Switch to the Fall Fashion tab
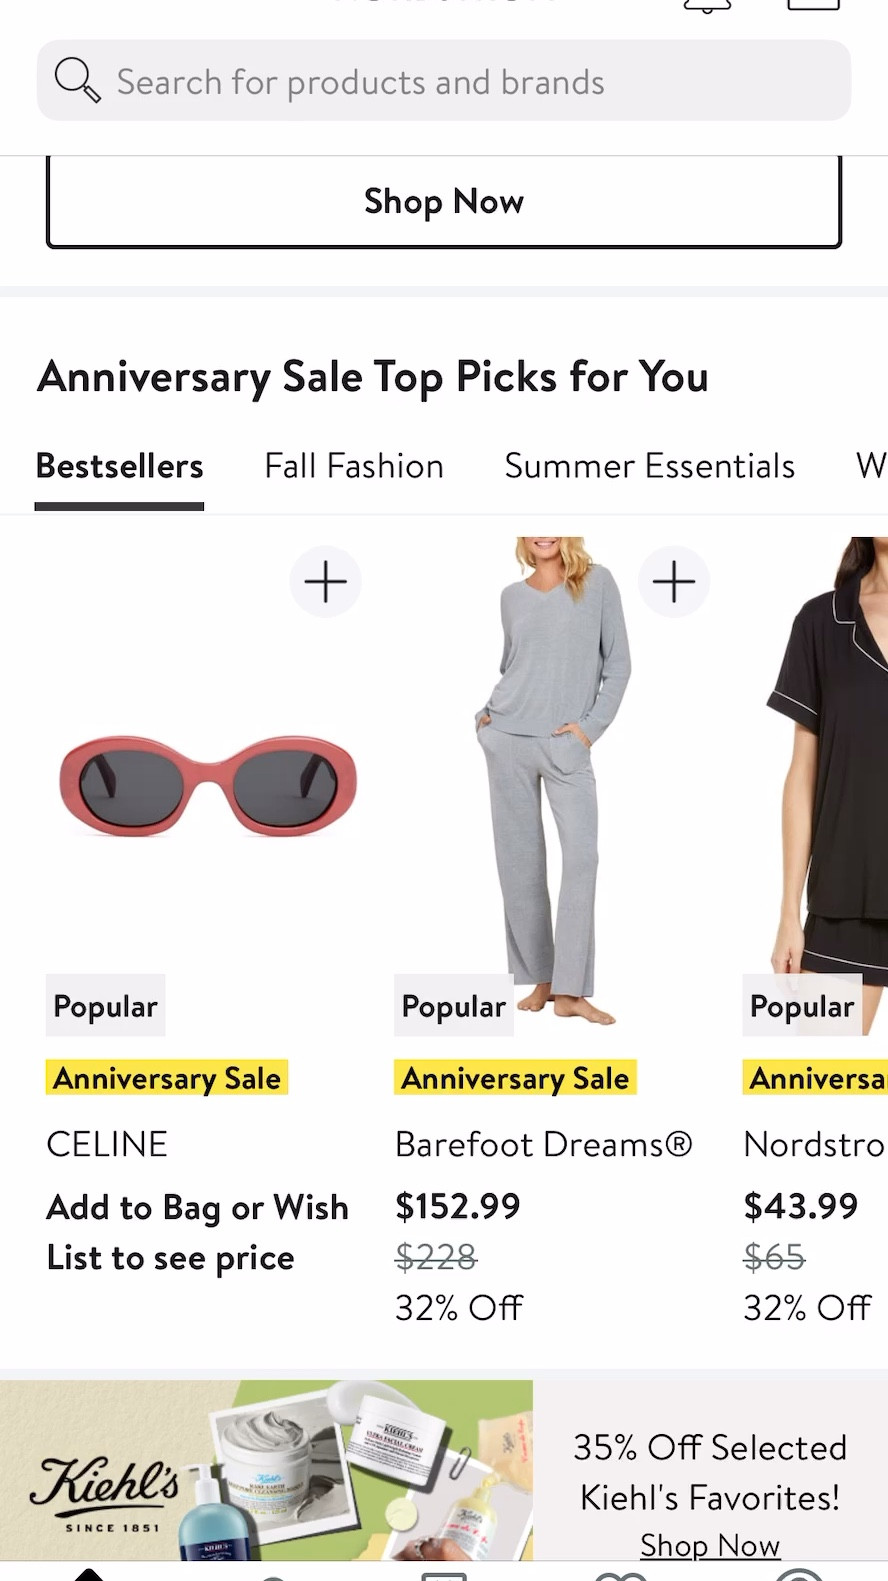This screenshot has width=888, height=1581. 354,467
